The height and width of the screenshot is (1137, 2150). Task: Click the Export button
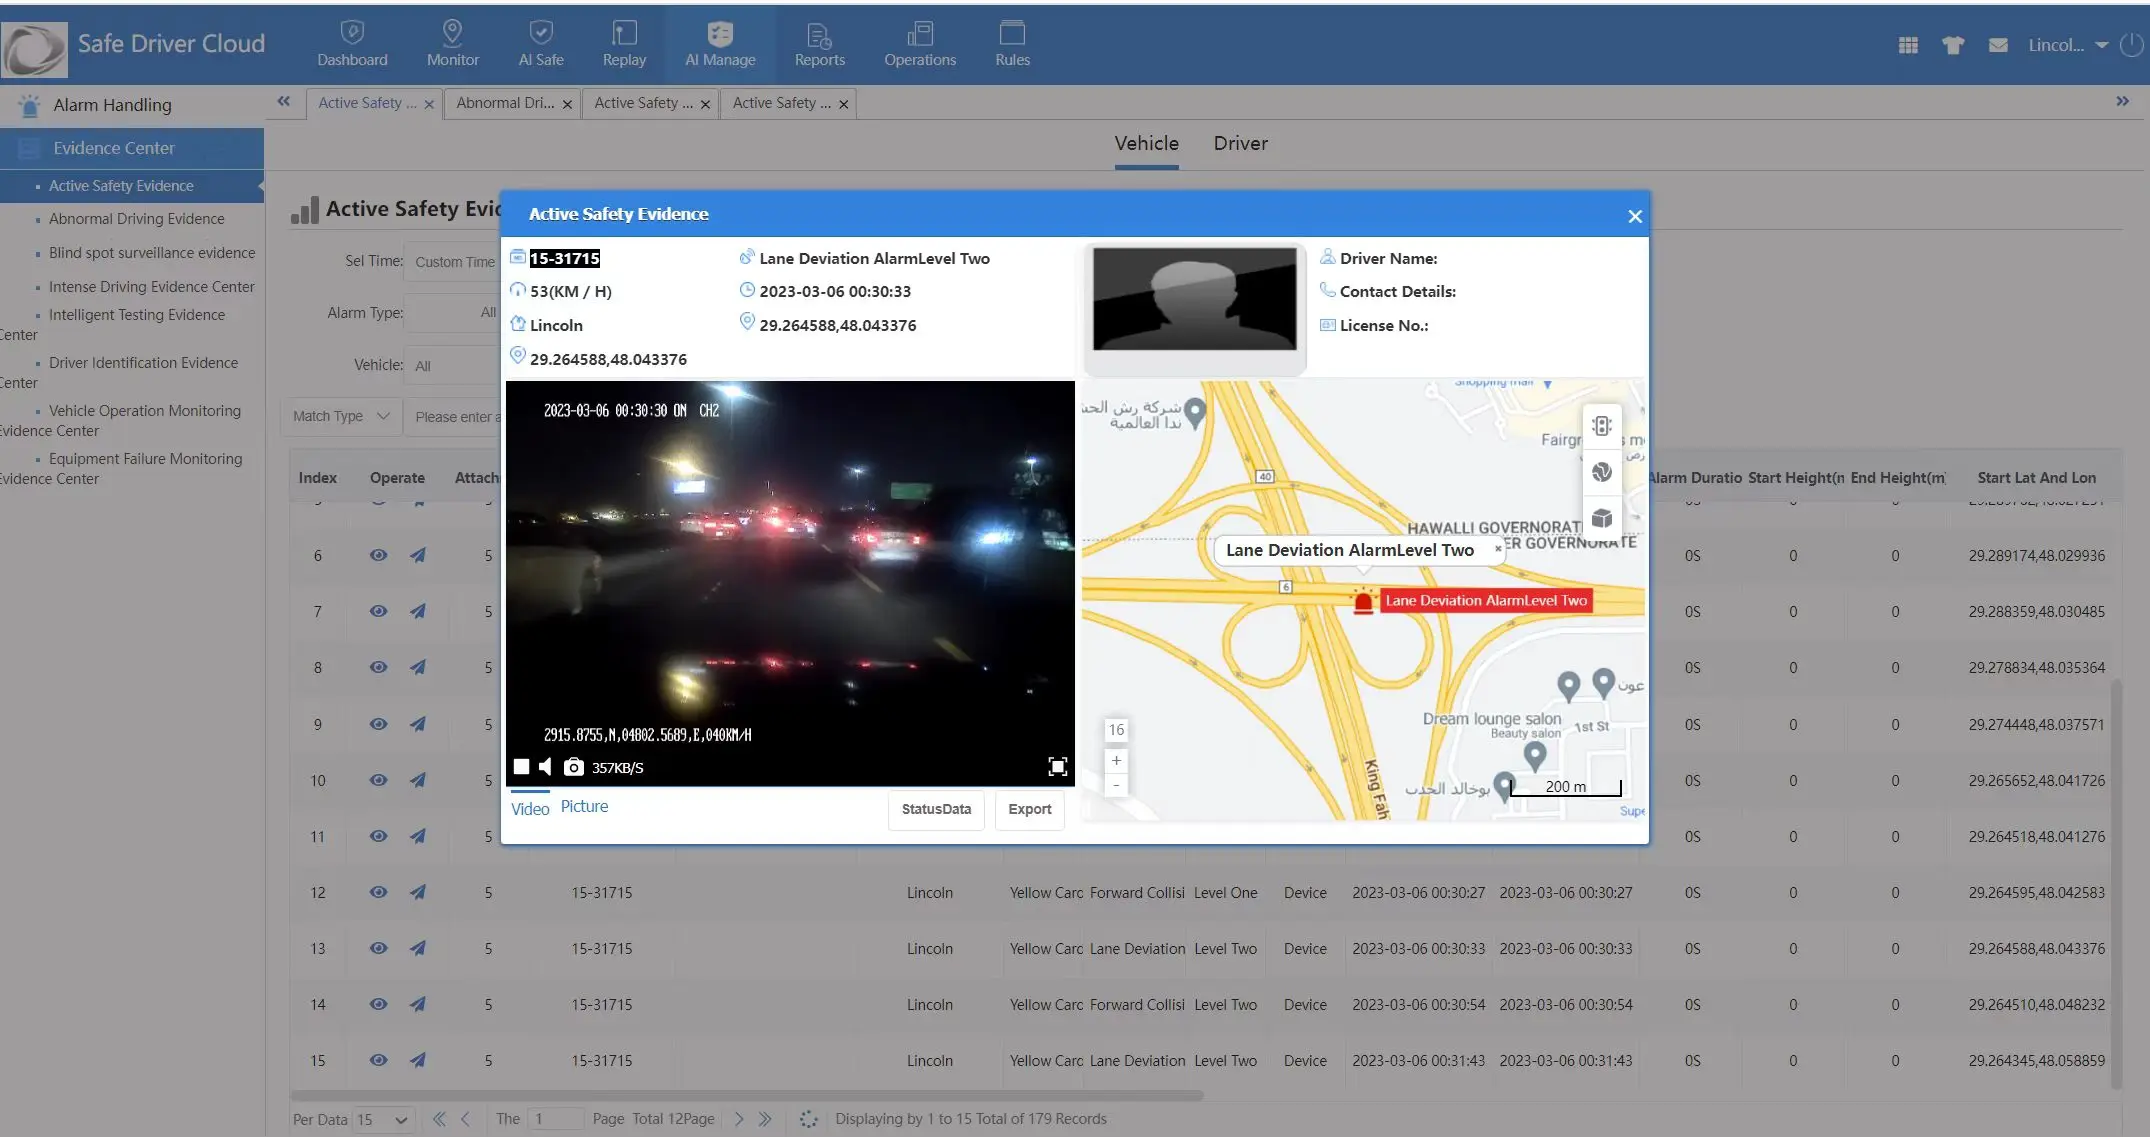(x=1029, y=810)
